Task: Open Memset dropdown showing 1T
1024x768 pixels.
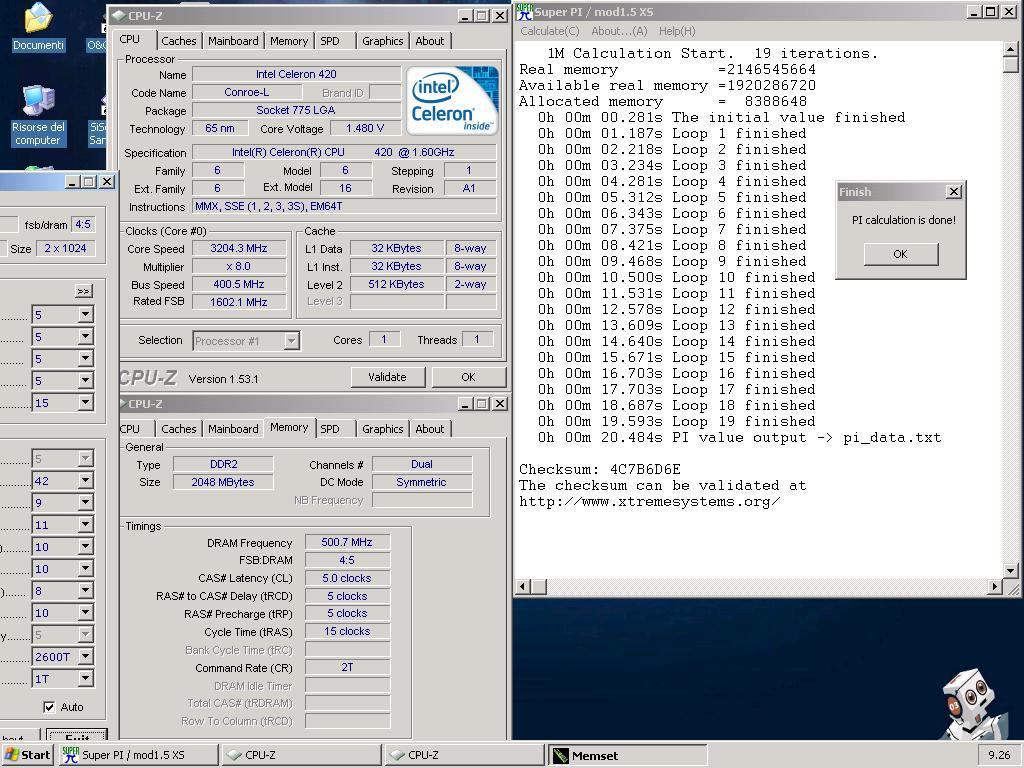Action: 86,679
